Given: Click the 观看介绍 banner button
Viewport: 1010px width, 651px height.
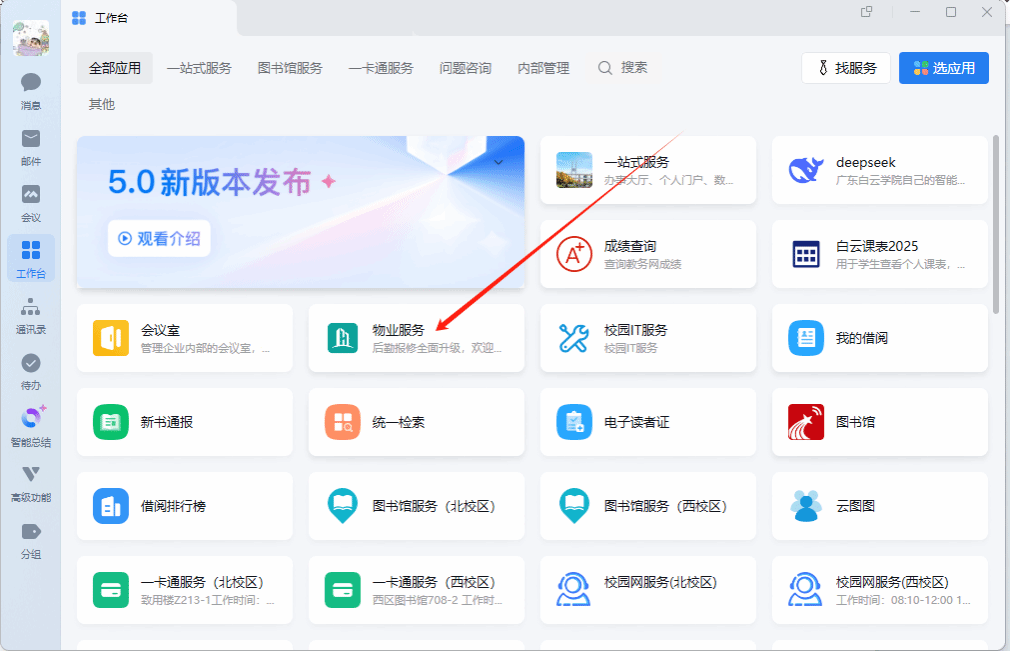Looking at the screenshot, I should click(159, 238).
